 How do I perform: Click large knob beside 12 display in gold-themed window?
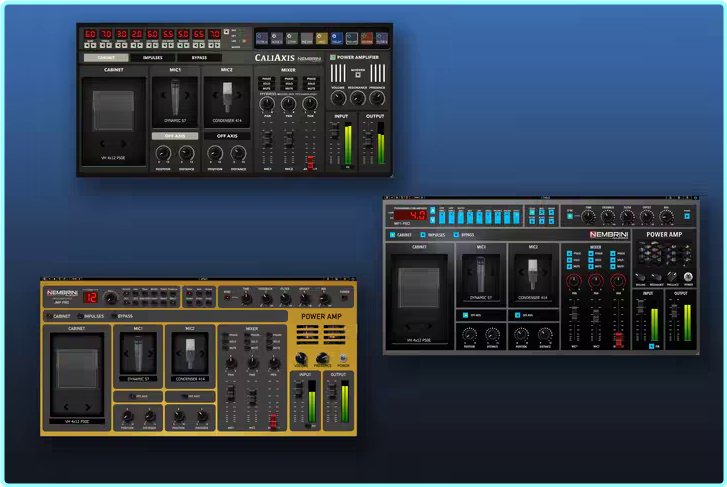110,298
